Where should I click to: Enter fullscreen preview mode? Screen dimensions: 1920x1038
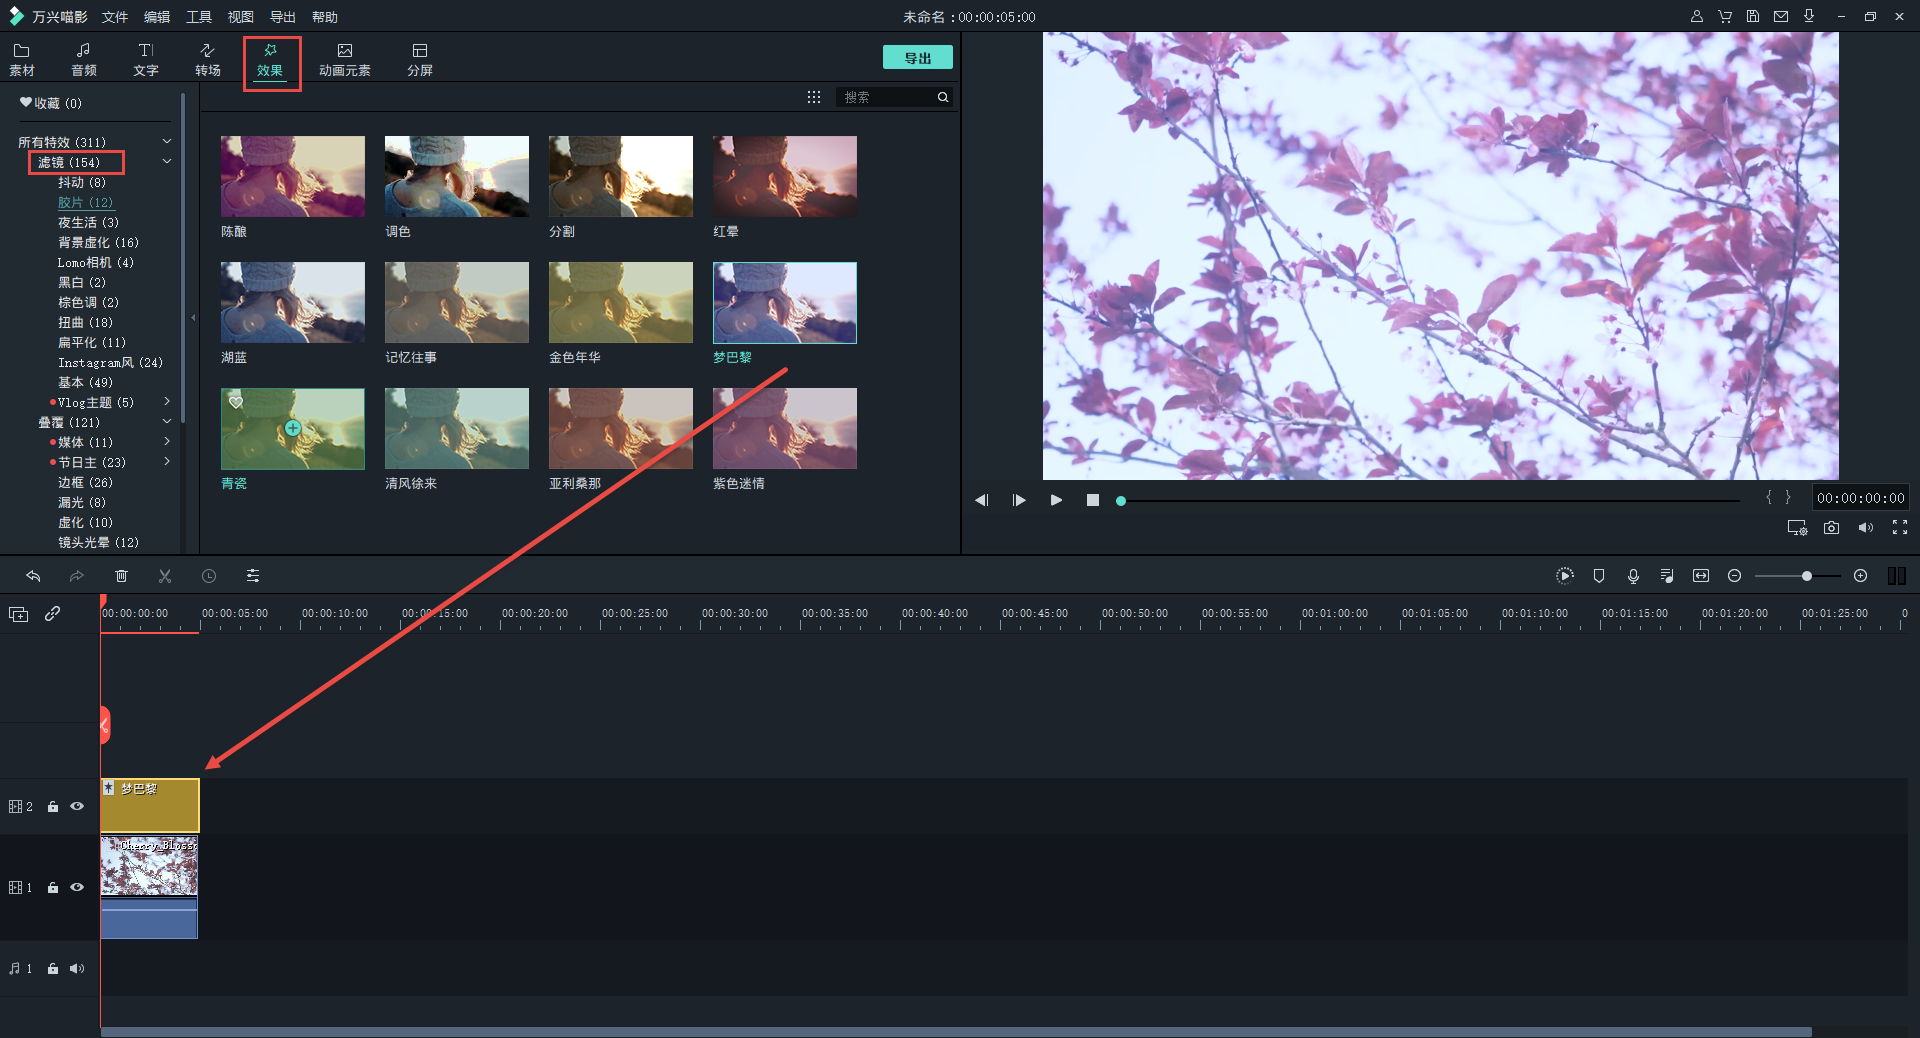click(1900, 528)
